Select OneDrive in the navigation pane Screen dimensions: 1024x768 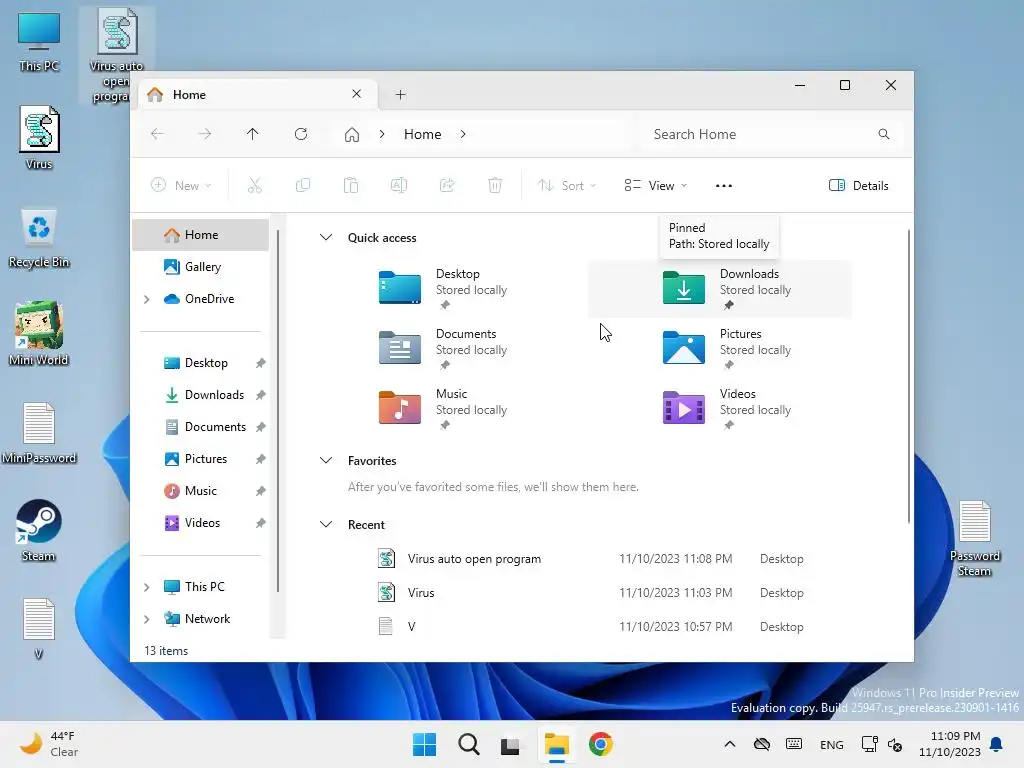tap(200, 299)
